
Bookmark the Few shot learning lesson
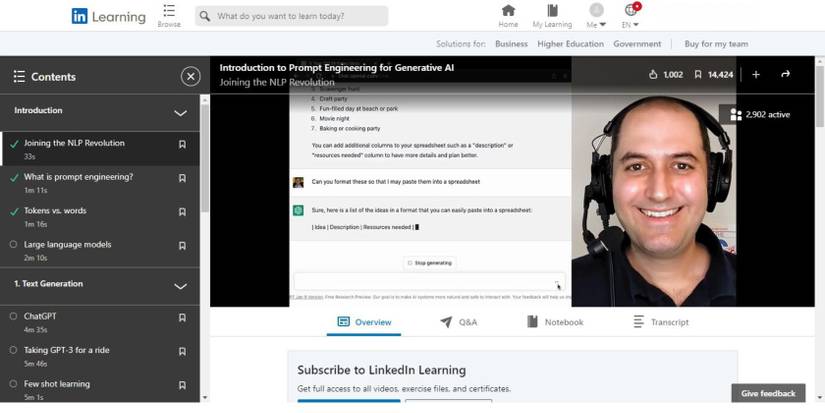click(x=182, y=385)
